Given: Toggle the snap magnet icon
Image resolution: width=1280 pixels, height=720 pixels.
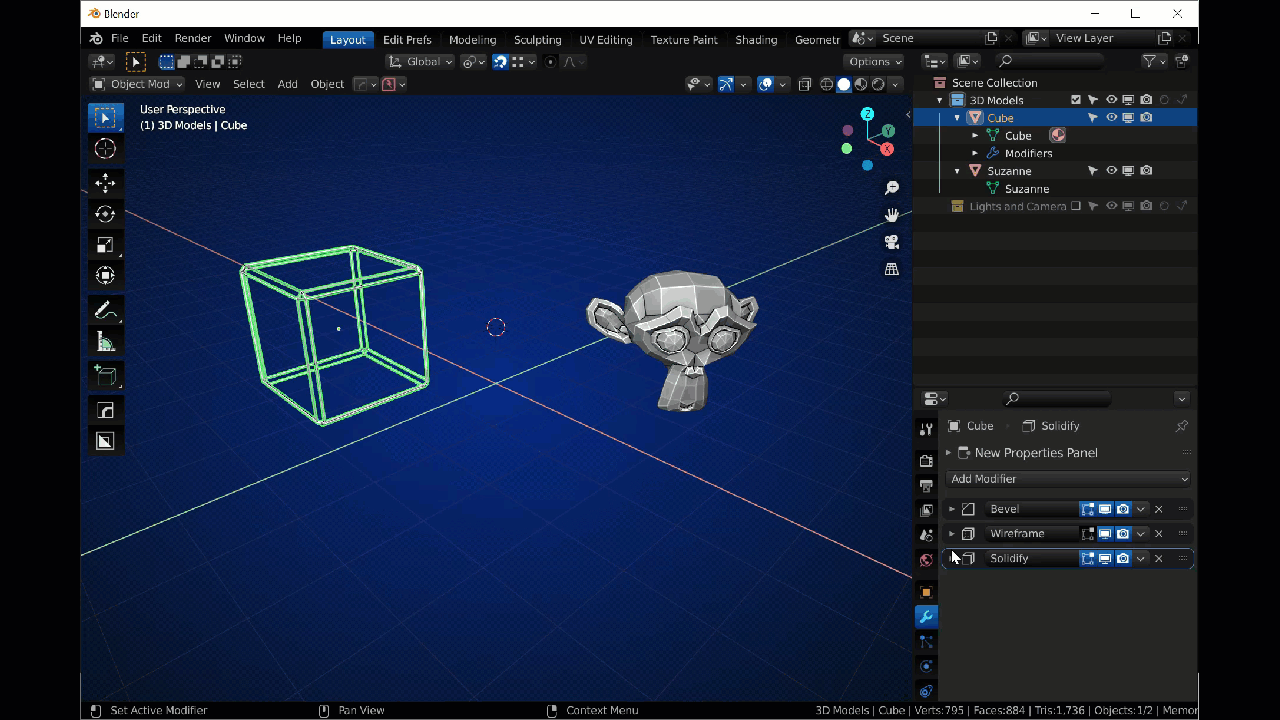Looking at the screenshot, I should (500, 61).
